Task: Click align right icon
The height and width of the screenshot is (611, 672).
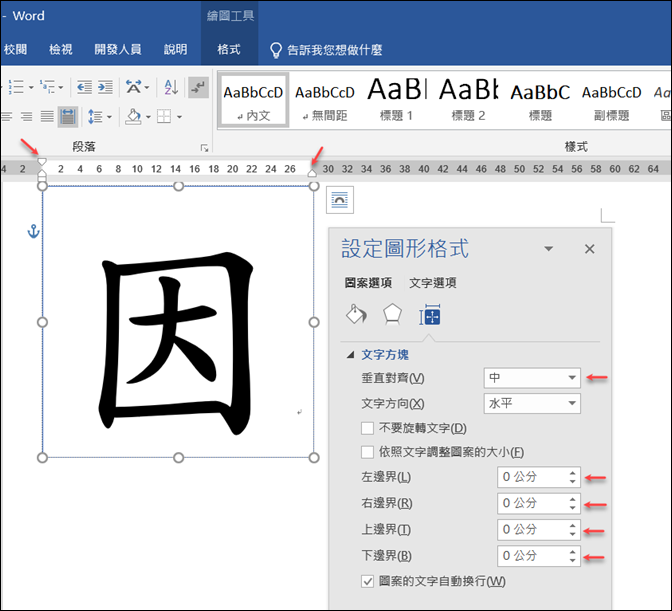Action: tap(27, 116)
